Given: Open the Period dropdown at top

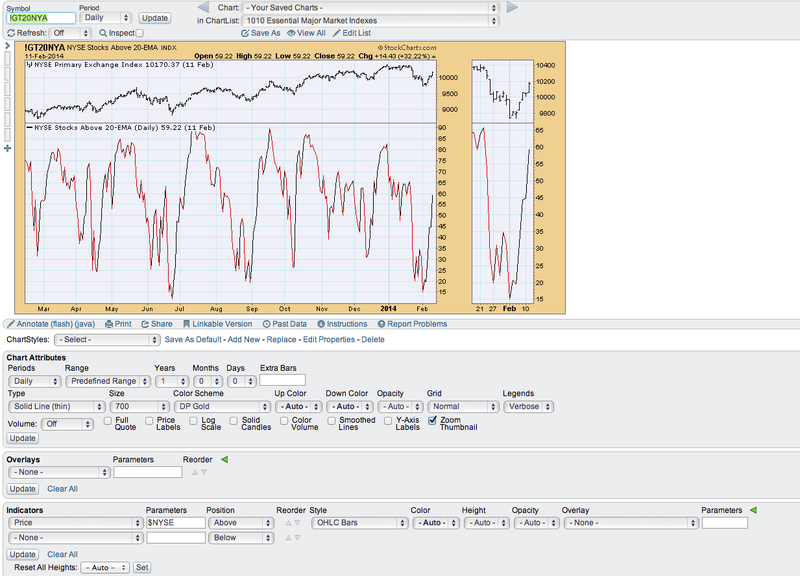Looking at the screenshot, I should [x=106, y=18].
